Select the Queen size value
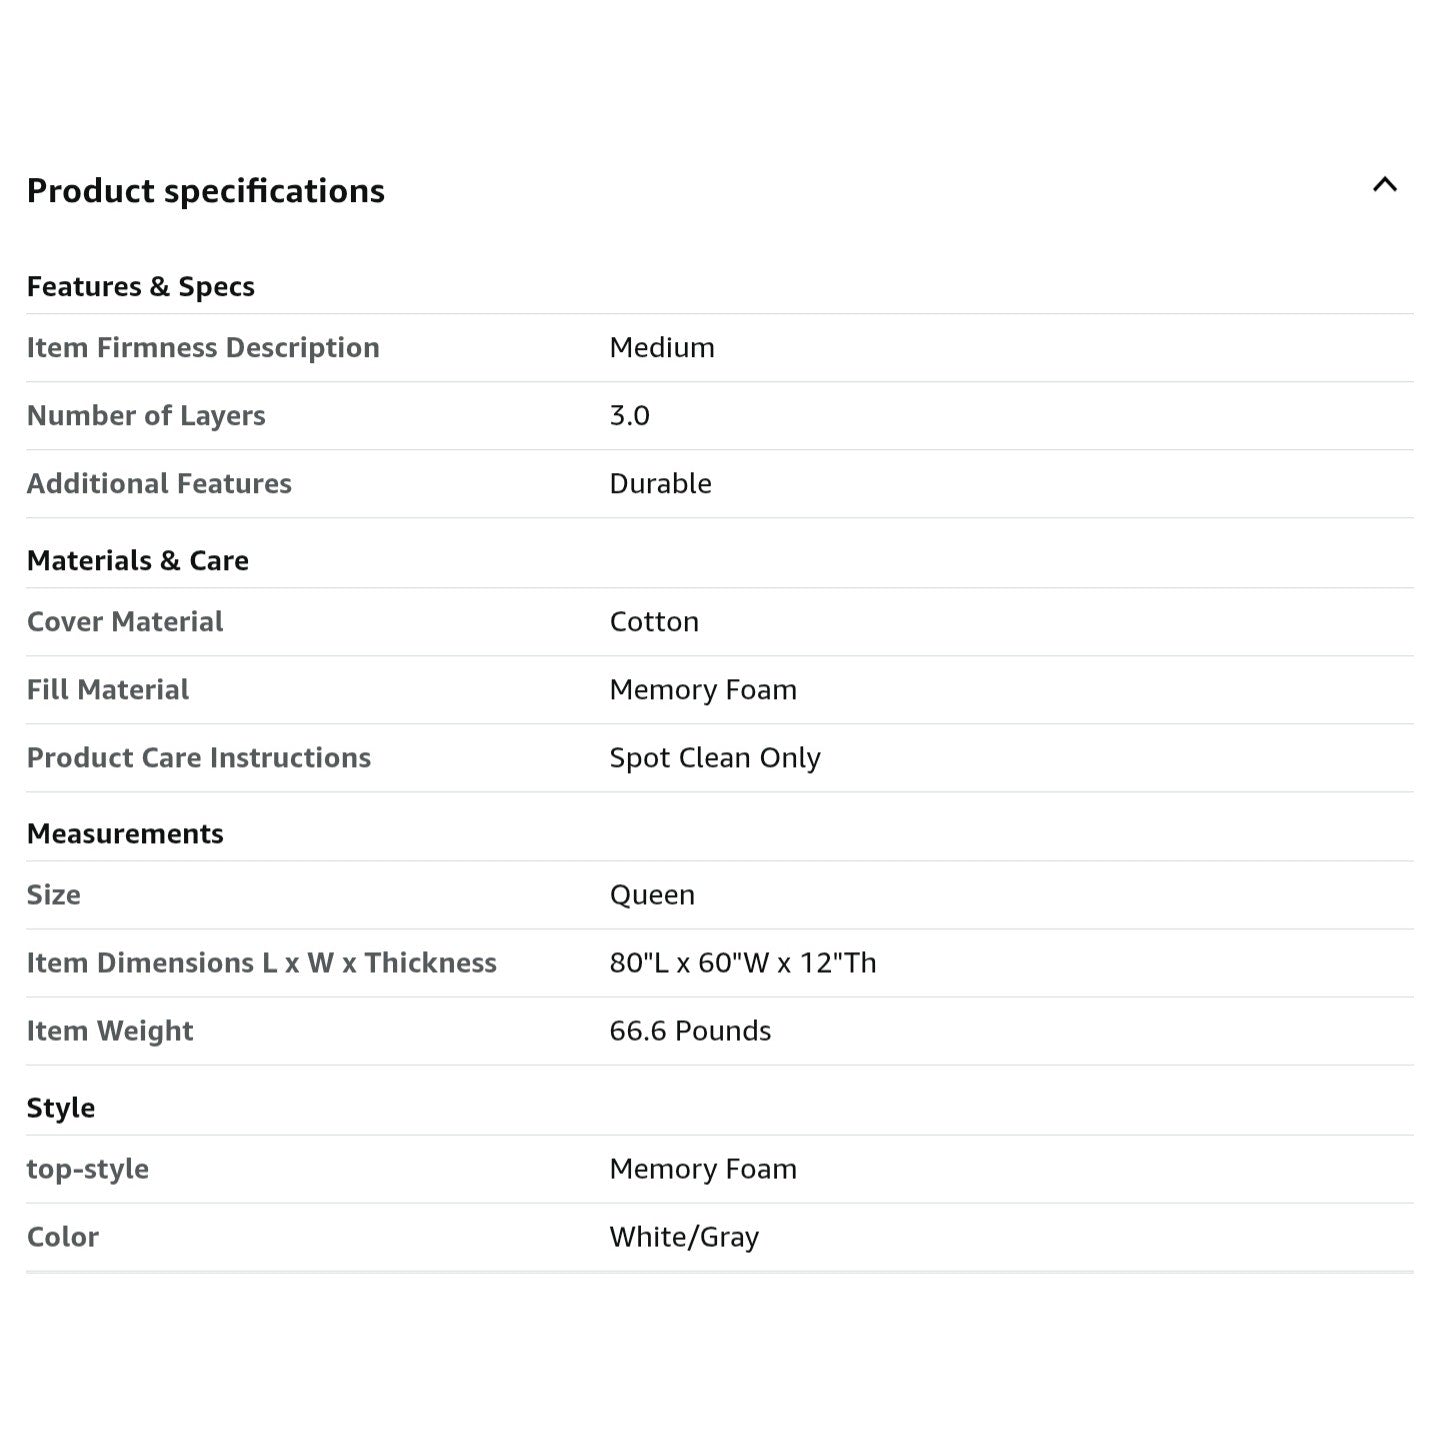 pyautogui.click(x=652, y=895)
